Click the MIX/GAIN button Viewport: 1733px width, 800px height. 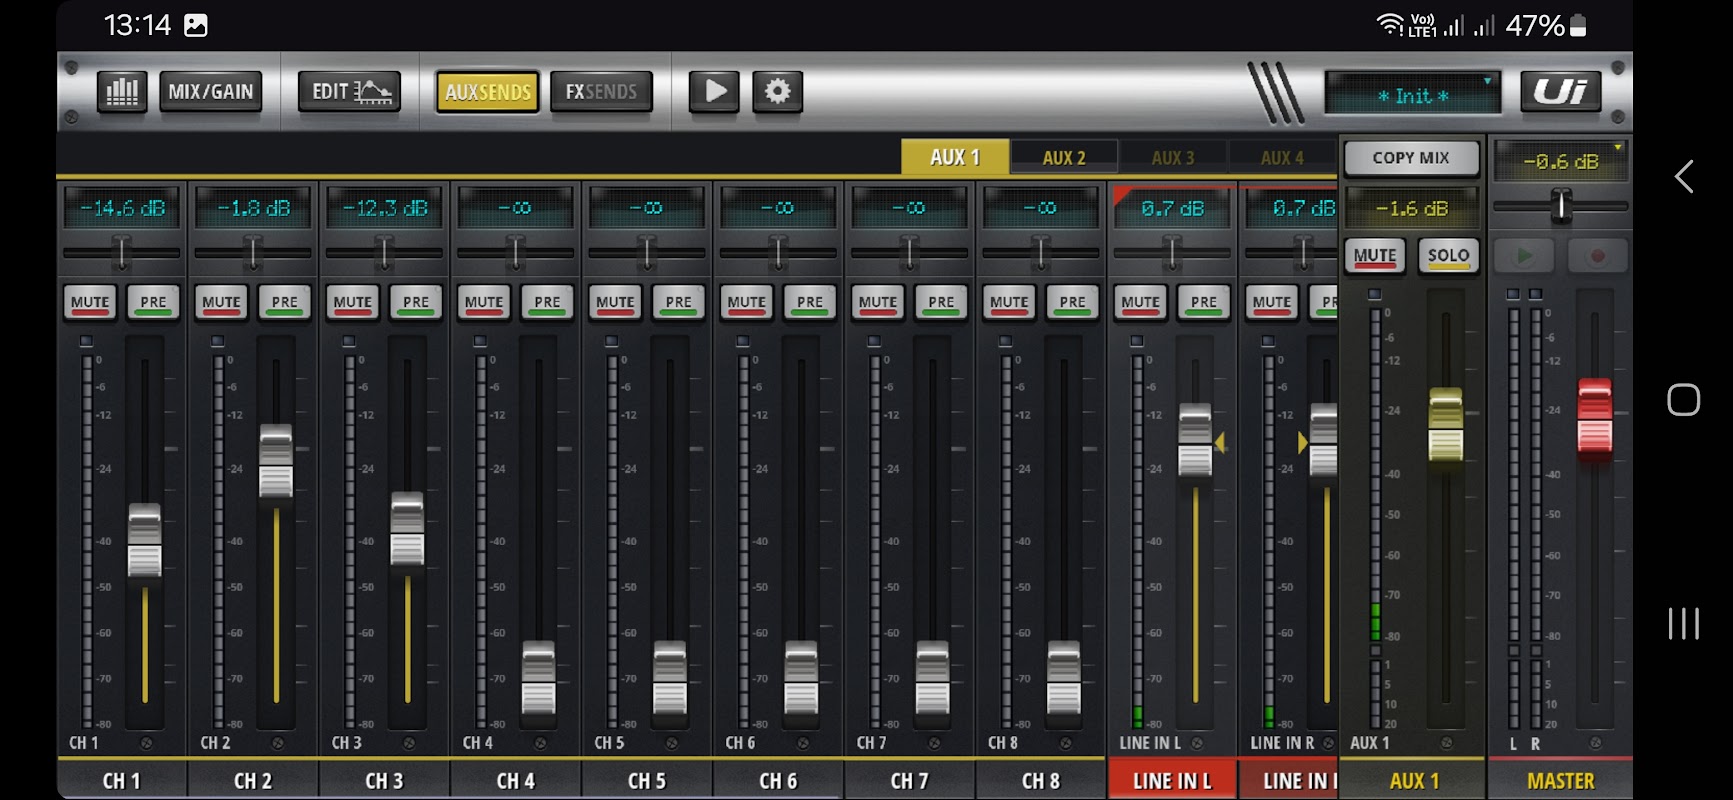click(x=210, y=92)
